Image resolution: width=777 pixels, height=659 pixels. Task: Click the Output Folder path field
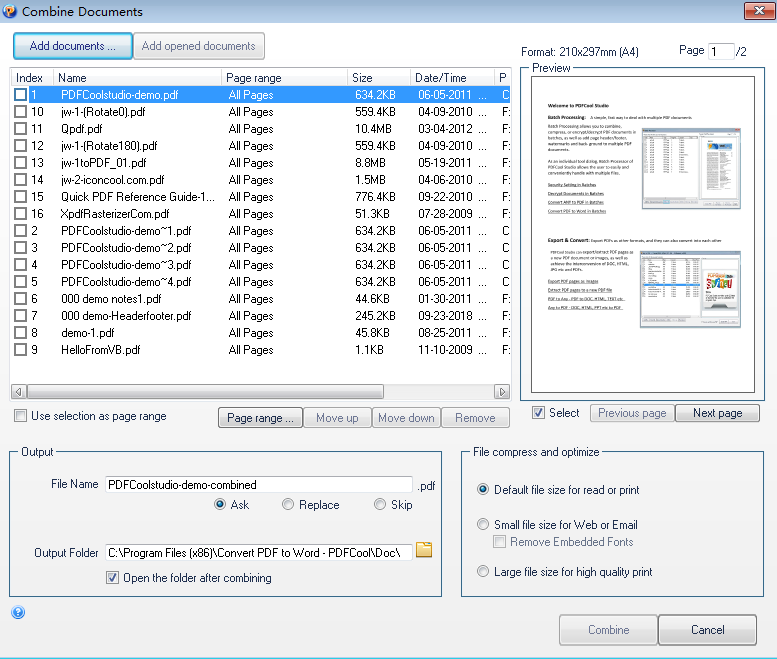point(259,552)
